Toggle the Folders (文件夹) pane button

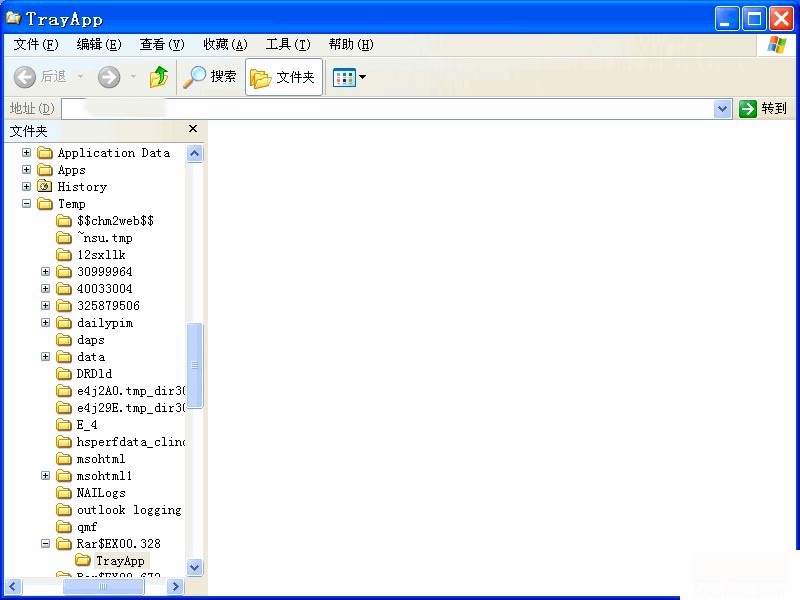pos(284,77)
